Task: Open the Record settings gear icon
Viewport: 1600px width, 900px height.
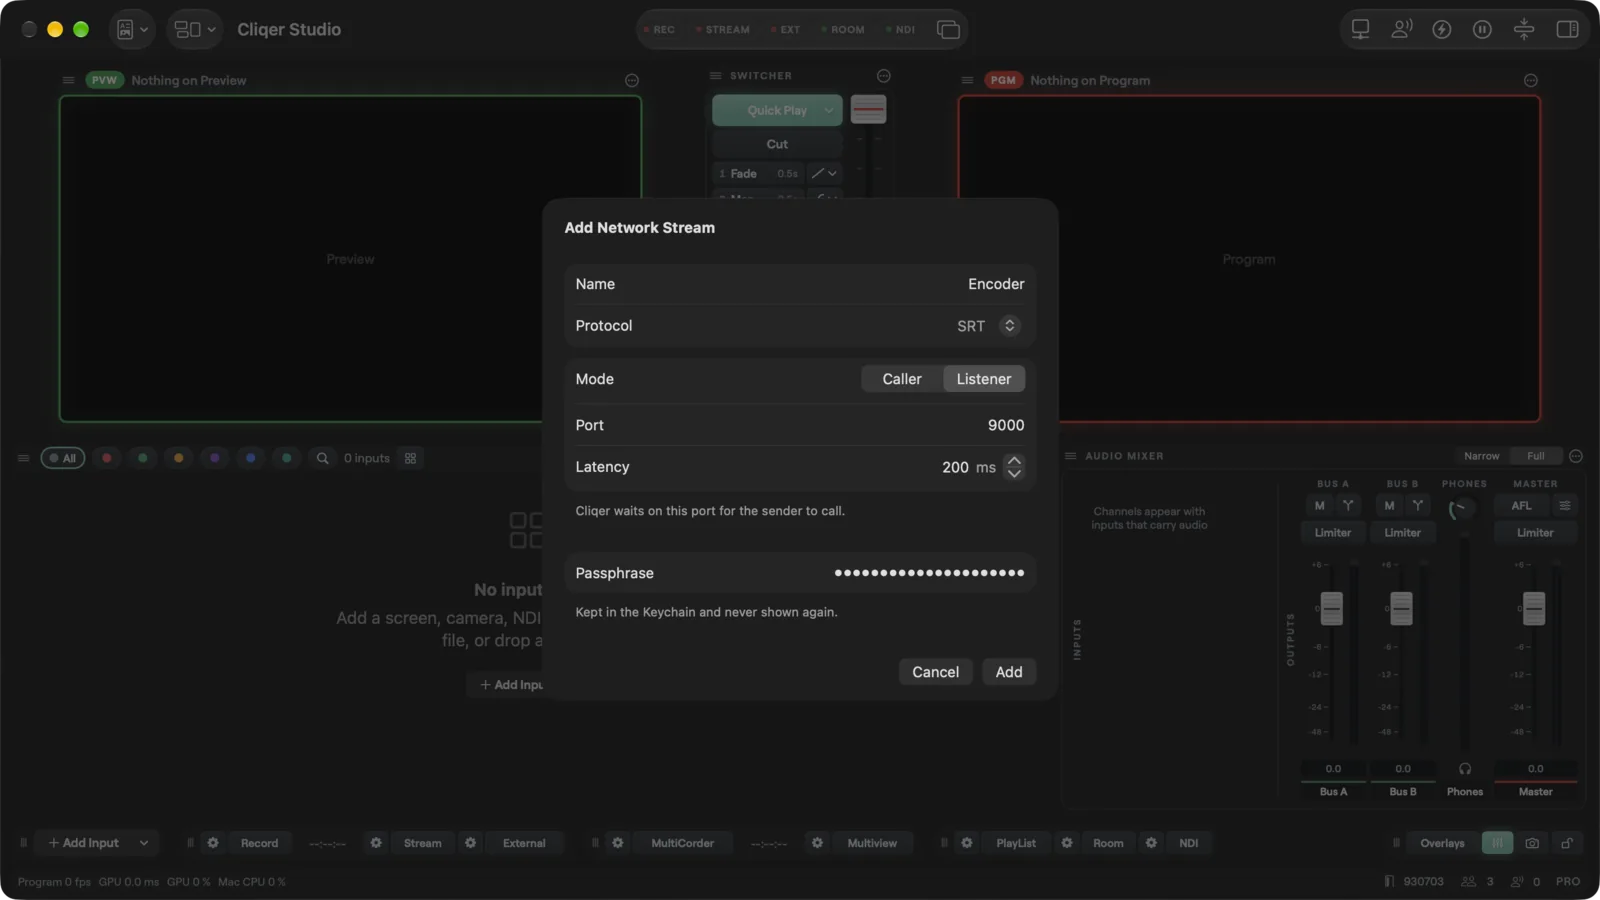Action: [x=213, y=843]
